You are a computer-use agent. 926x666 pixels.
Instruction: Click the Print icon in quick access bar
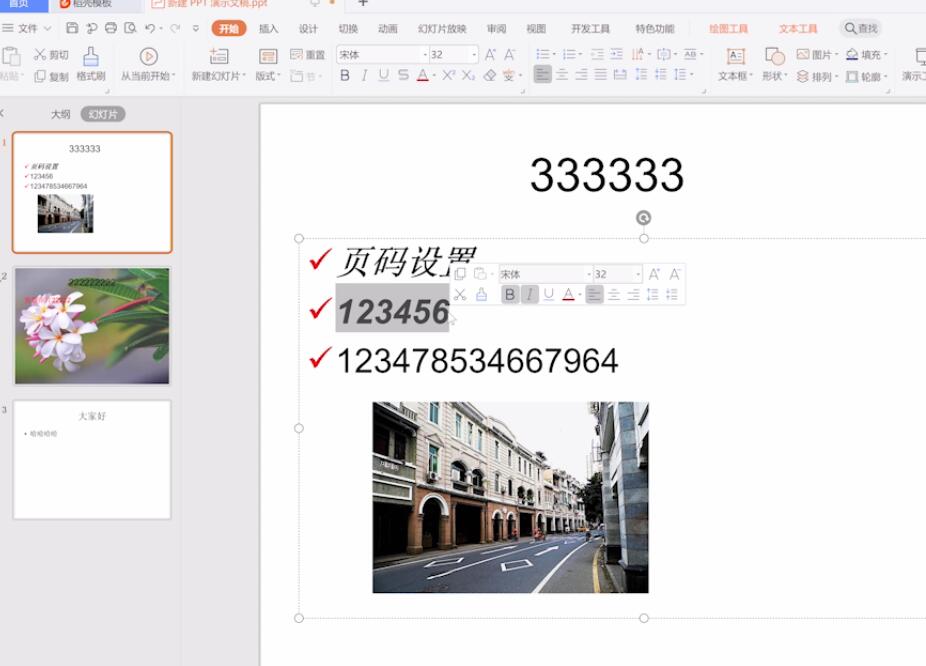[110, 28]
